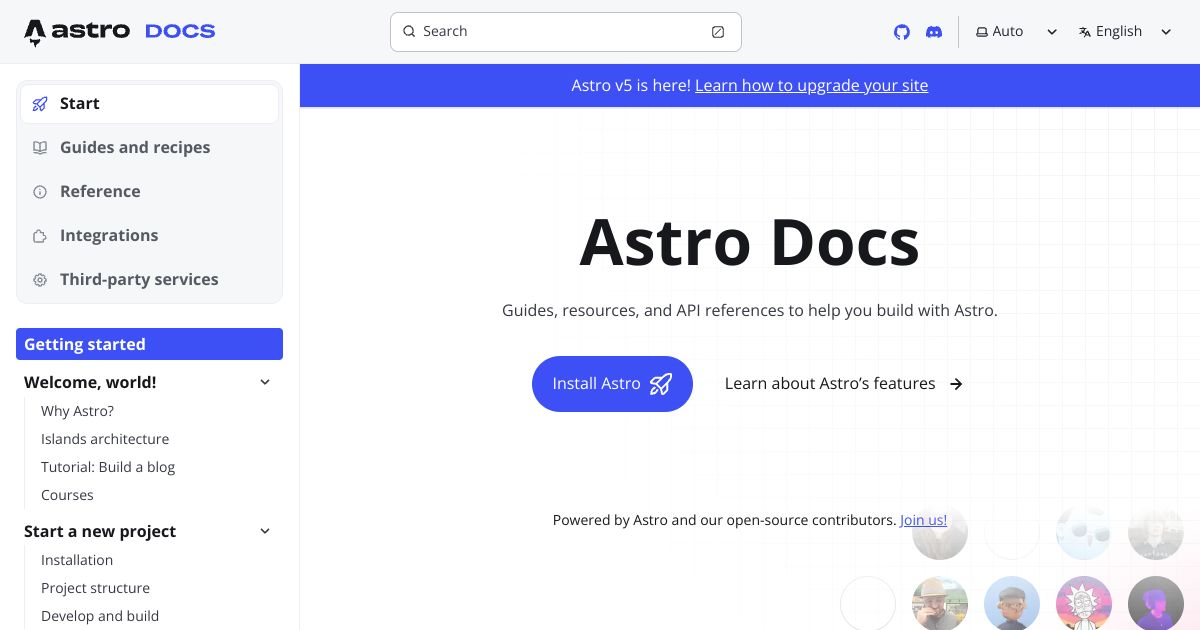1200x630 pixels.
Task: Open the Courses page
Action: [x=67, y=495]
